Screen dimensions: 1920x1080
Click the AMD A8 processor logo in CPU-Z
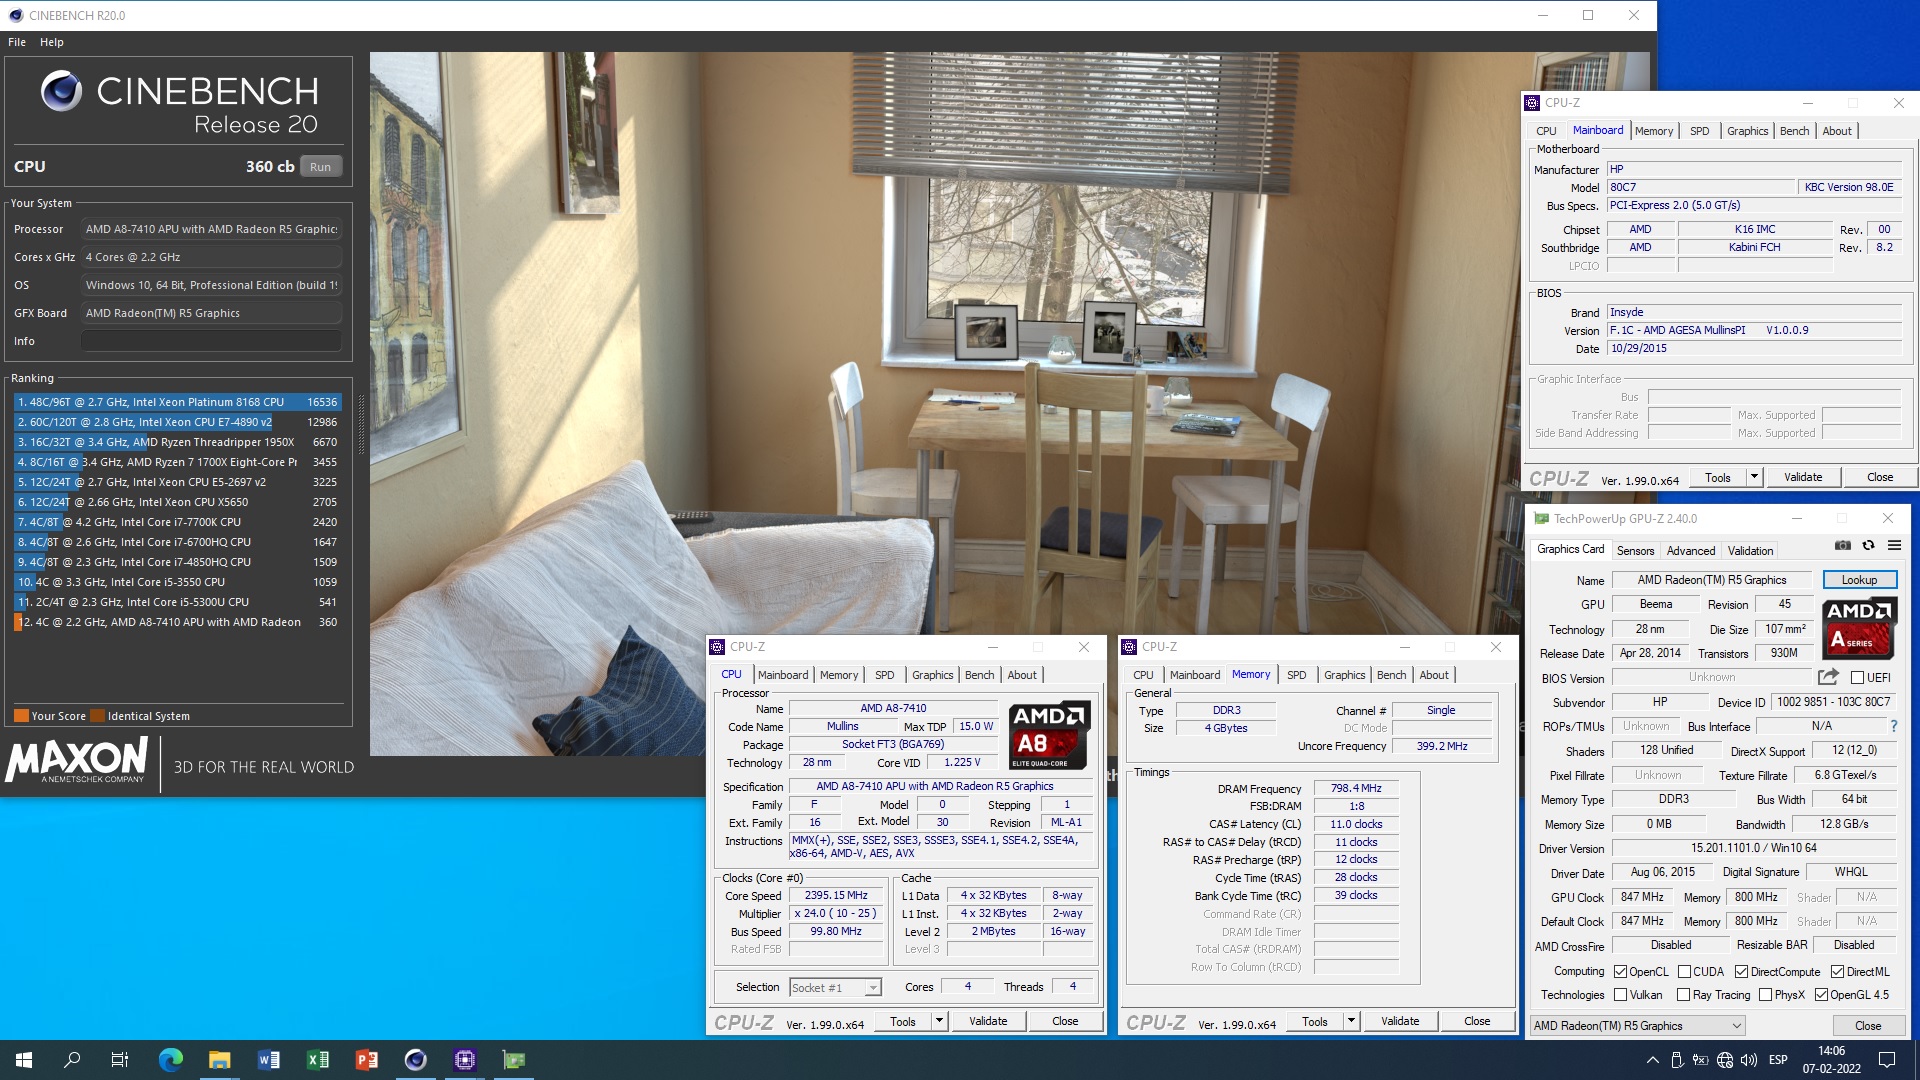pyautogui.click(x=1049, y=735)
